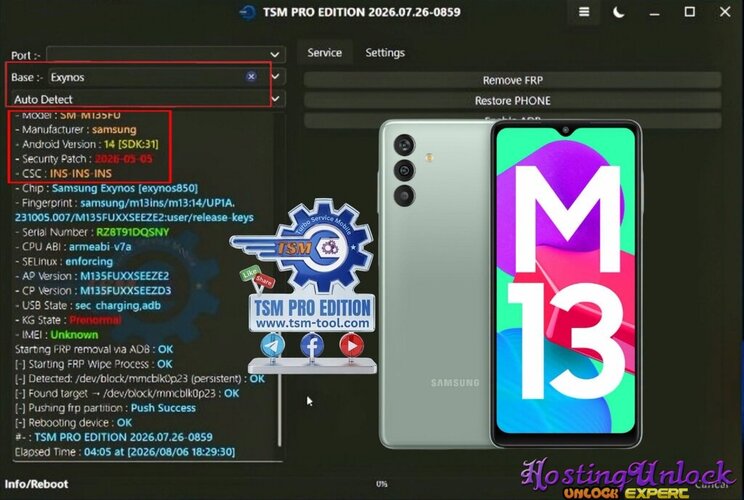Click the CPU ABI armeabi-v7a line
744x500 pixels.
click(73, 247)
